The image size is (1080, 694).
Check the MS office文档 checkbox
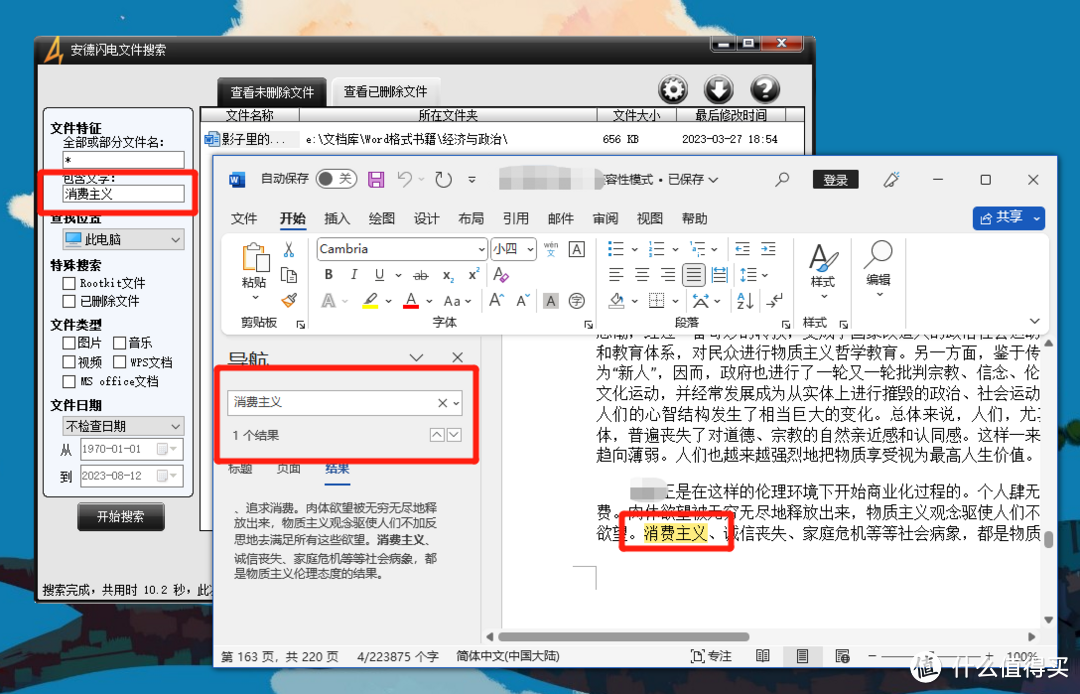[x=68, y=381]
